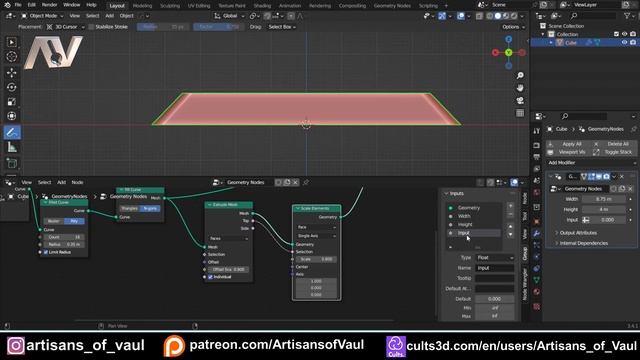Open the Tool properties tab icon
Image resolution: width=640 pixels, height=360 pixels.
tap(537, 131)
